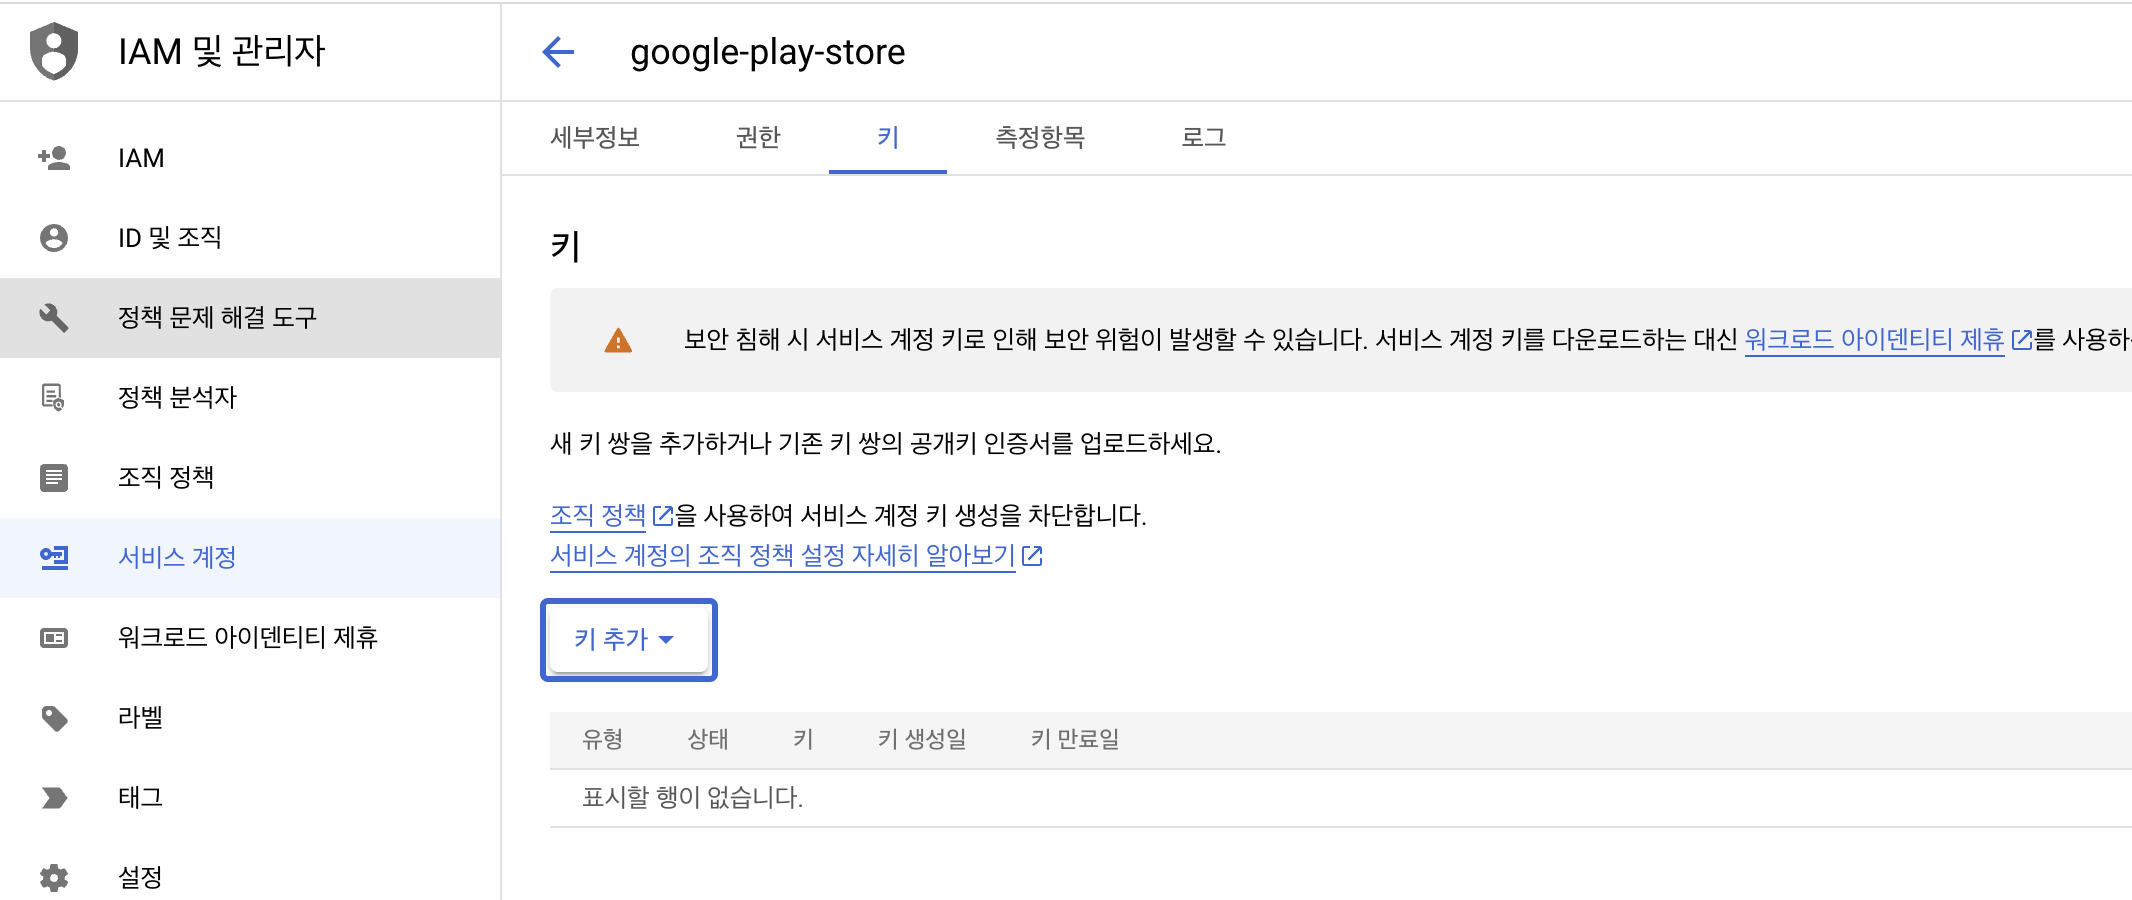Click the google-play-store page title

coord(767,52)
